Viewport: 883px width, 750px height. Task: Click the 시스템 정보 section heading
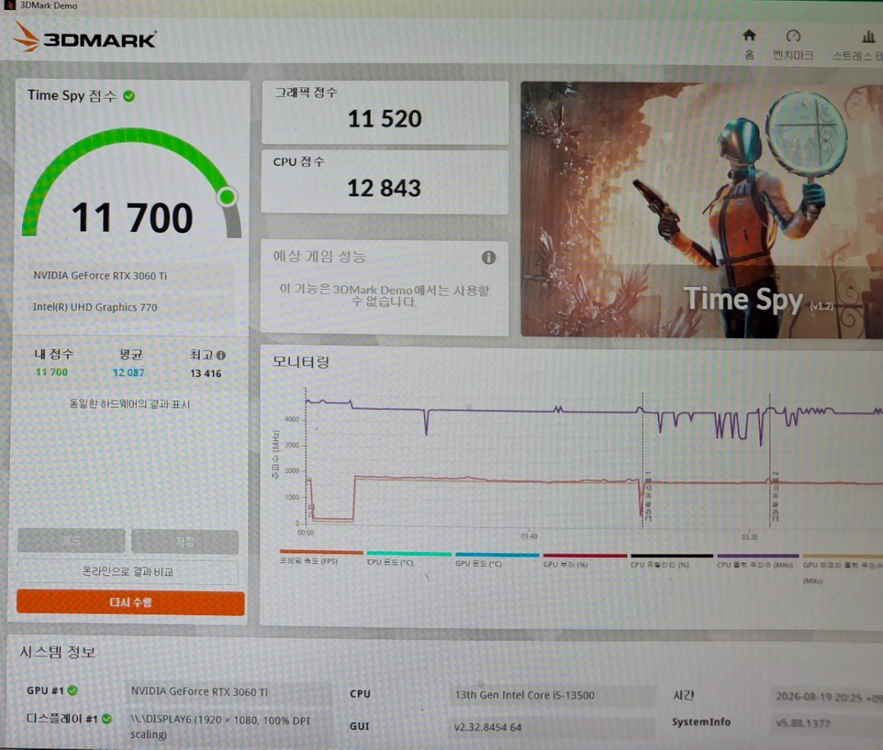[57, 652]
